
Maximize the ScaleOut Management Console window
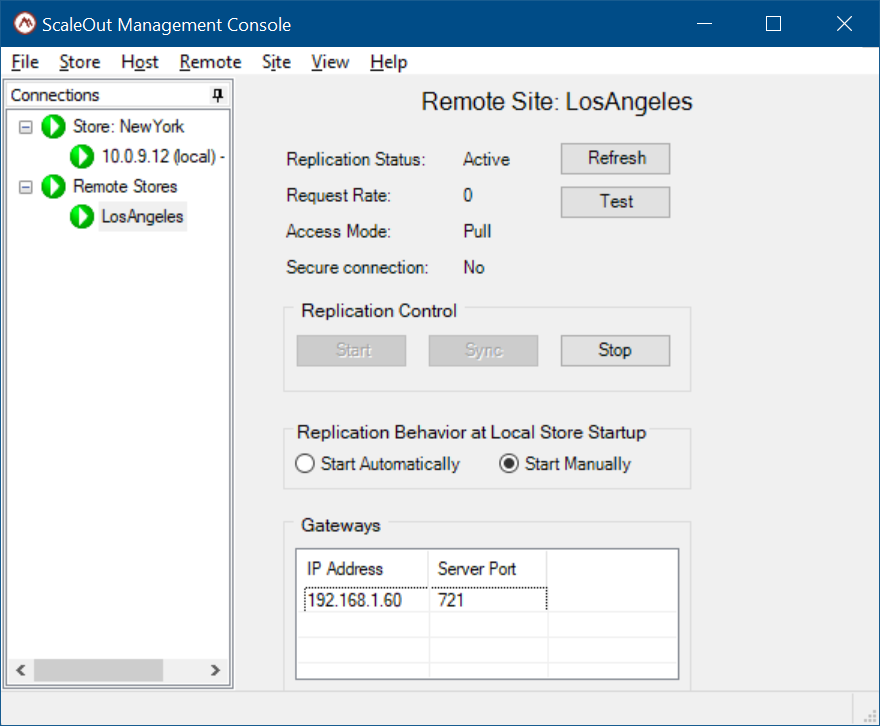(x=773, y=24)
